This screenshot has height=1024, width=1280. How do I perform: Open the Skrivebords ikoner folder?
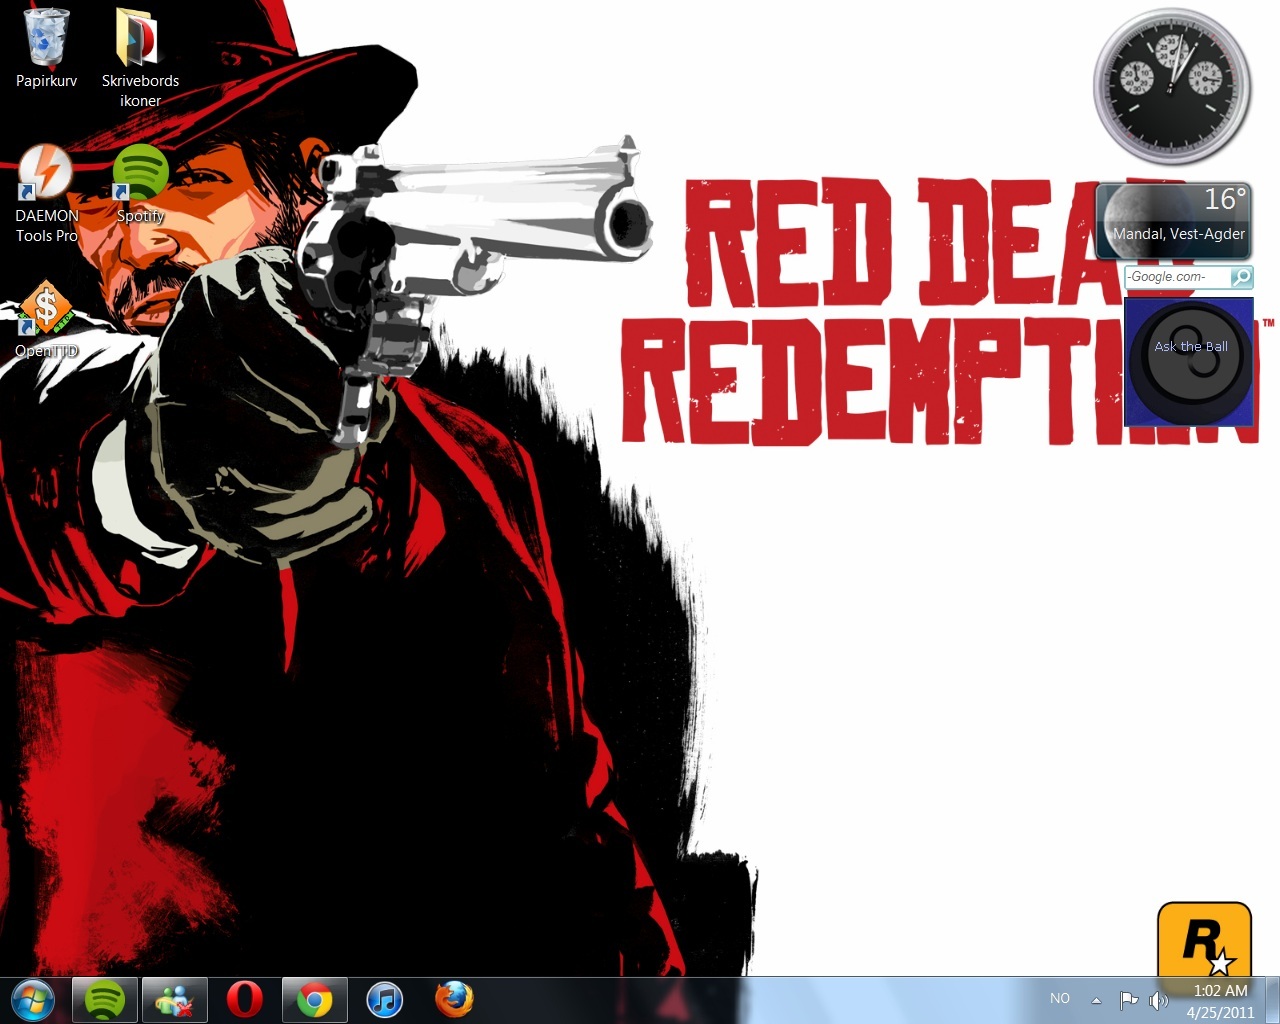(140, 57)
